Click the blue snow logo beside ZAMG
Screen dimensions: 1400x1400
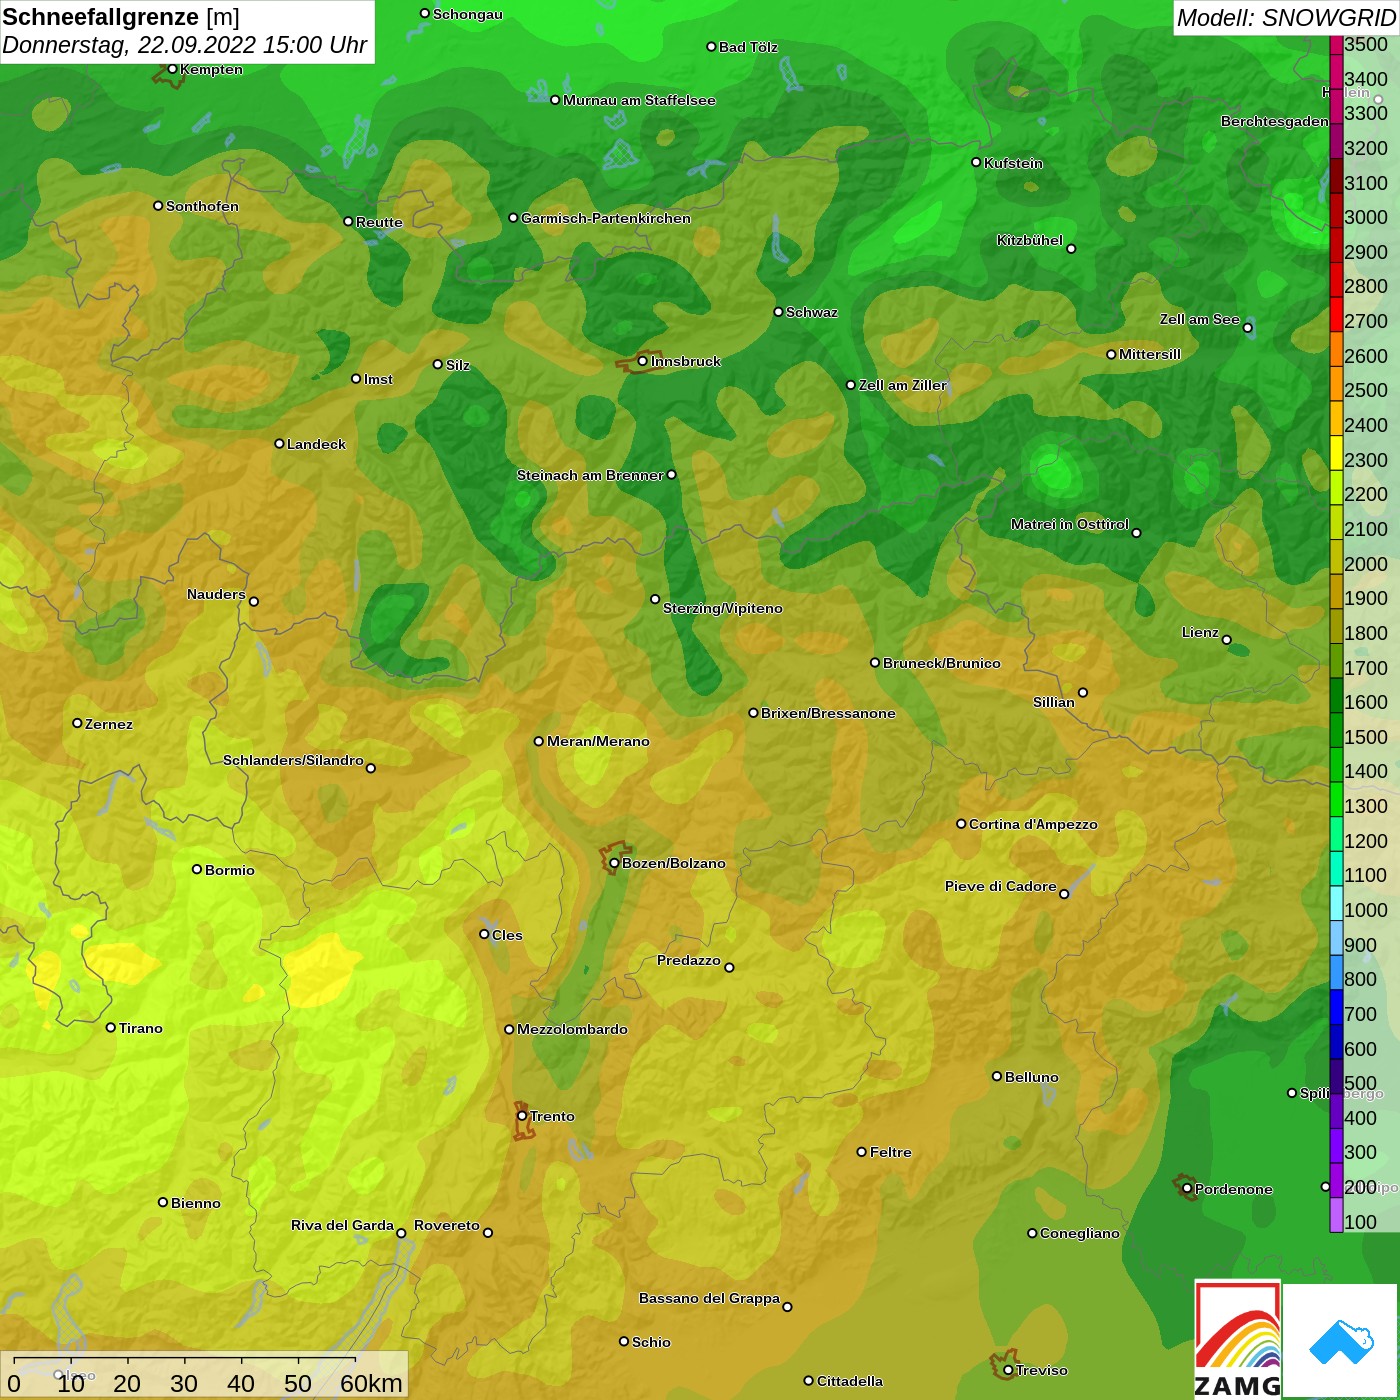(1341, 1341)
